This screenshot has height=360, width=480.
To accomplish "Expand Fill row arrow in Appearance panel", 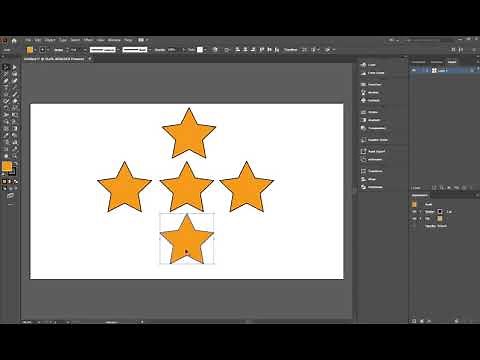I will pyautogui.click(x=420, y=219).
